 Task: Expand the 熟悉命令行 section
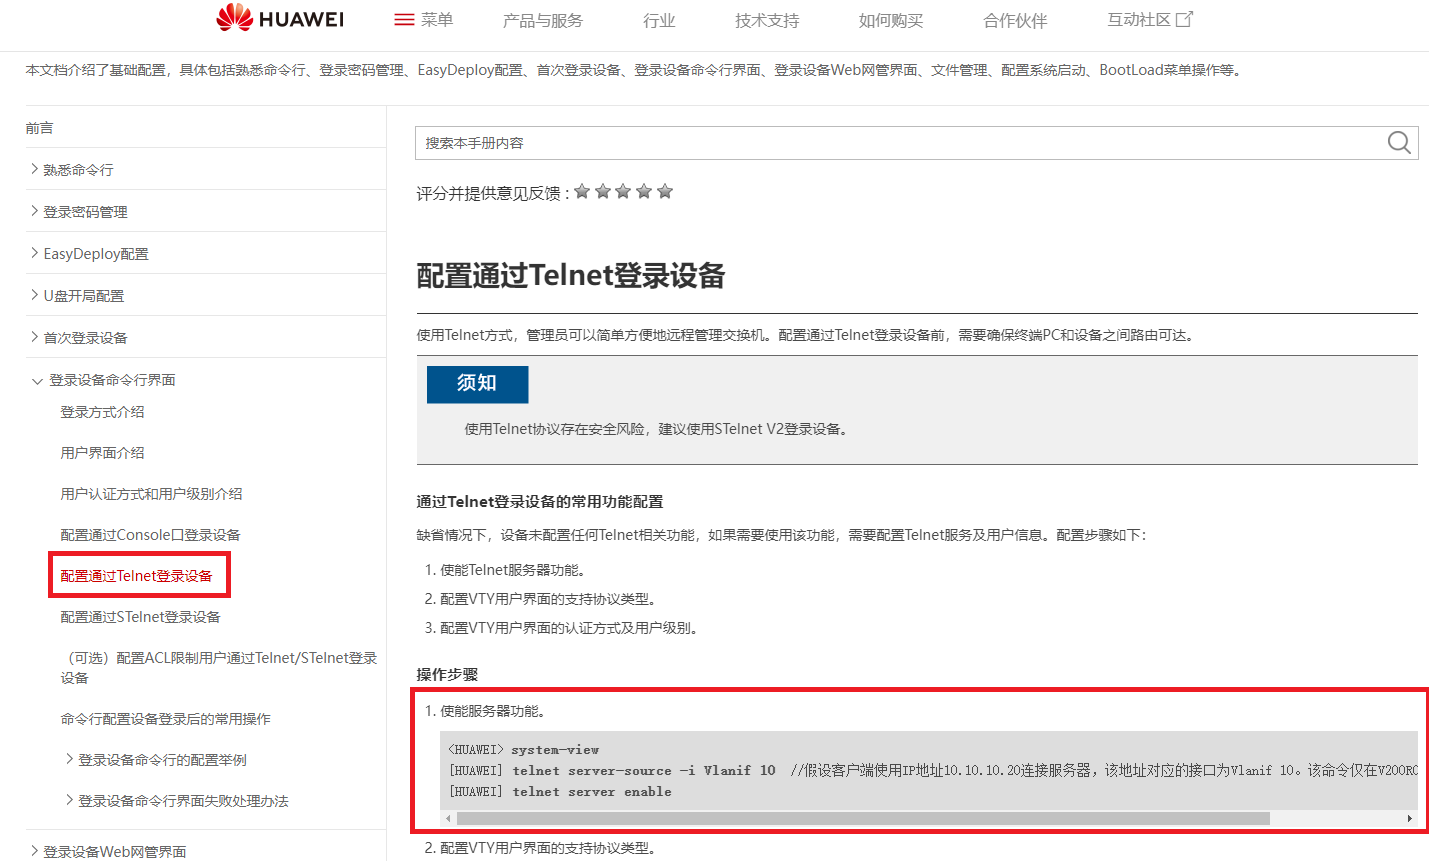pyautogui.click(x=72, y=170)
